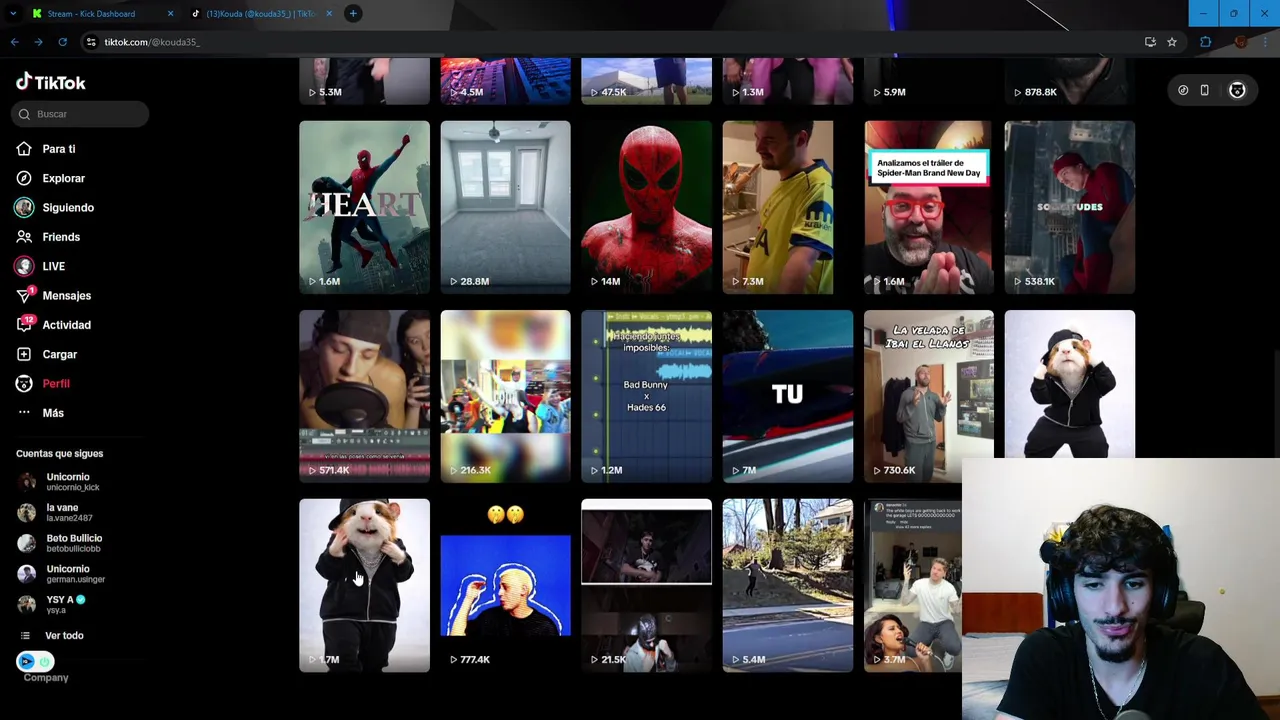Open blurred video with 216.3K views
This screenshot has height=720, width=1280.
[x=505, y=396]
